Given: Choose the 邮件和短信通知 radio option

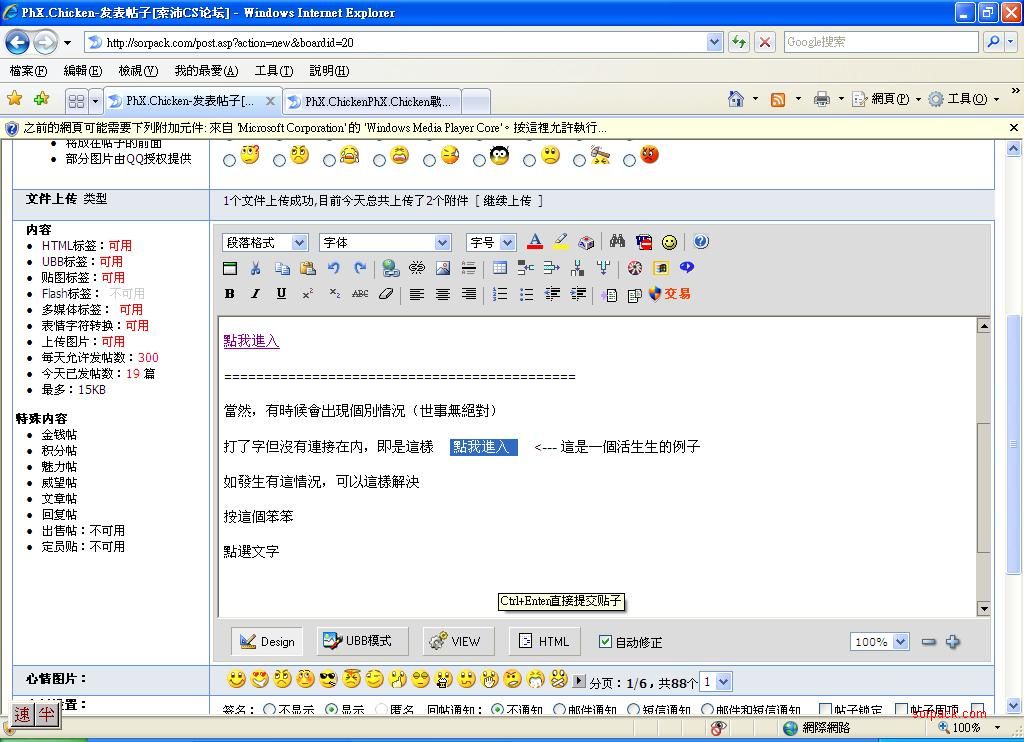Looking at the screenshot, I should pyautogui.click(x=707, y=709).
